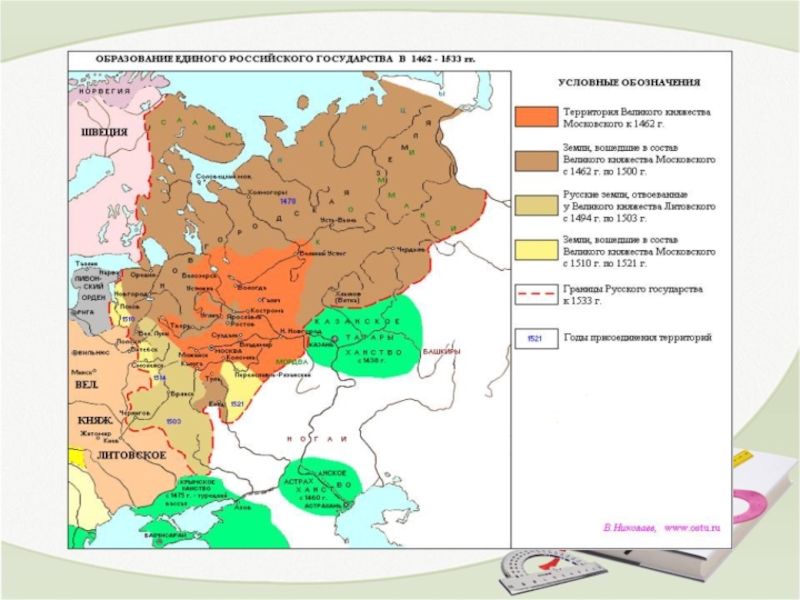Click the 1521 year box in legend
Screen dimensions: 800x600
(x=534, y=339)
